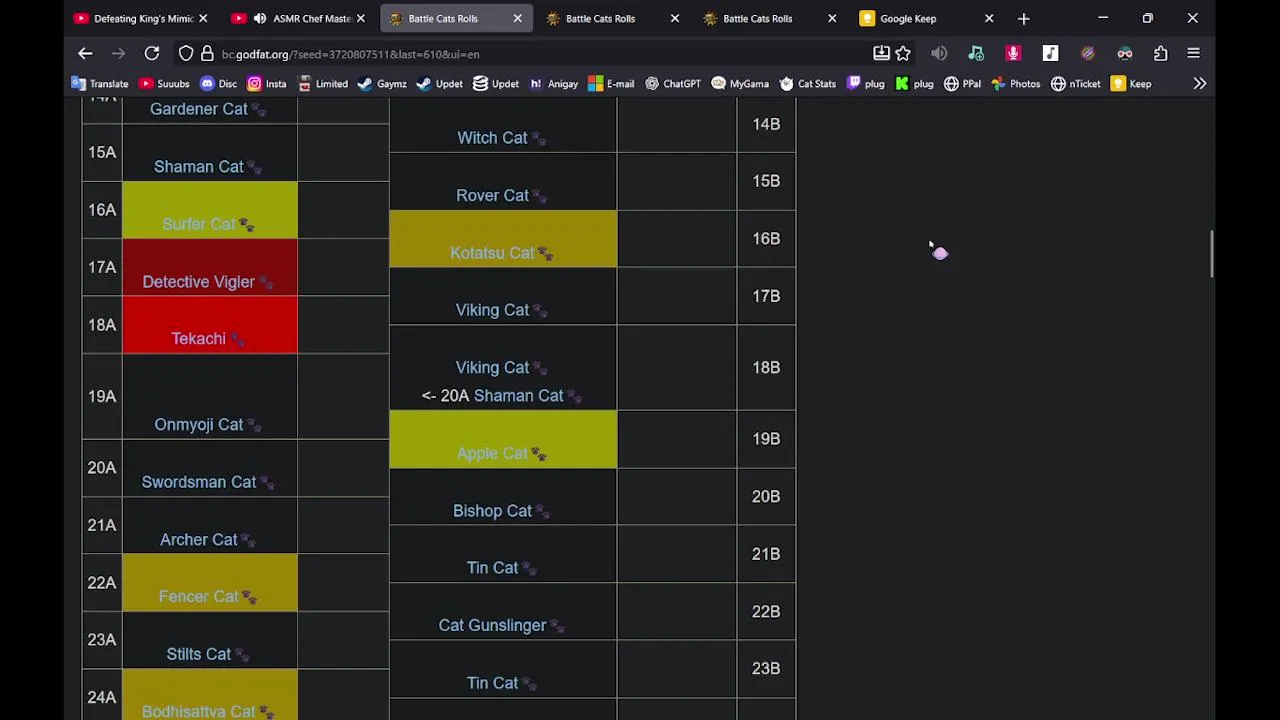Open the tracking protection shield icon
The height and width of the screenshot is (720, 1280).
pos(186,54)
